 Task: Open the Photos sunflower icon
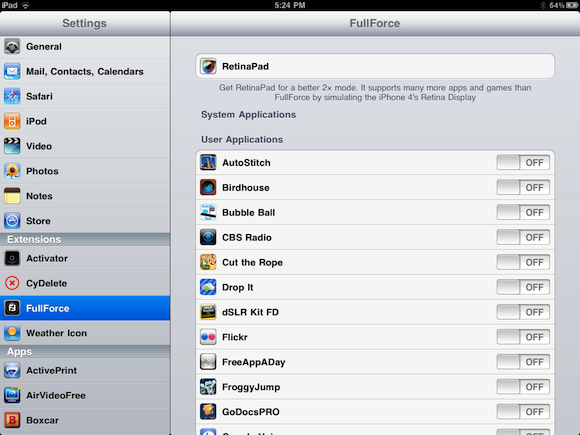[12, 171]
